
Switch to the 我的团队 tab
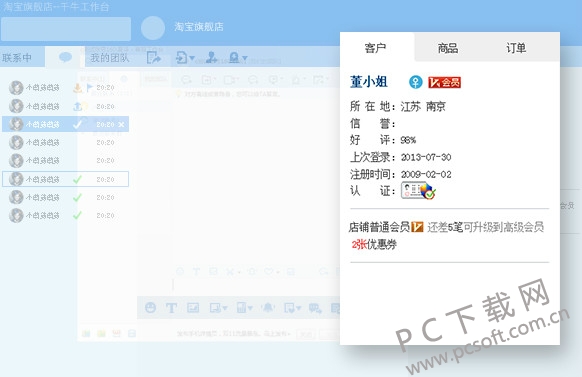(109, 58)
